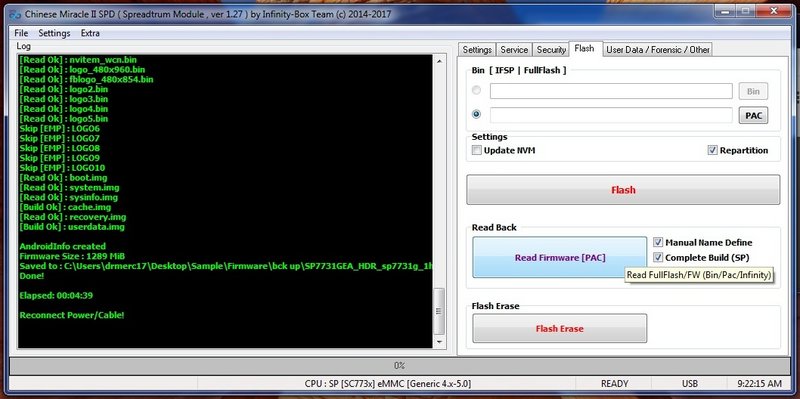Click the 'Skip [EMP] : LOGO10' log line
This screenshot has height=399, width=800.
pyautogui.click(x=62, y=168)
